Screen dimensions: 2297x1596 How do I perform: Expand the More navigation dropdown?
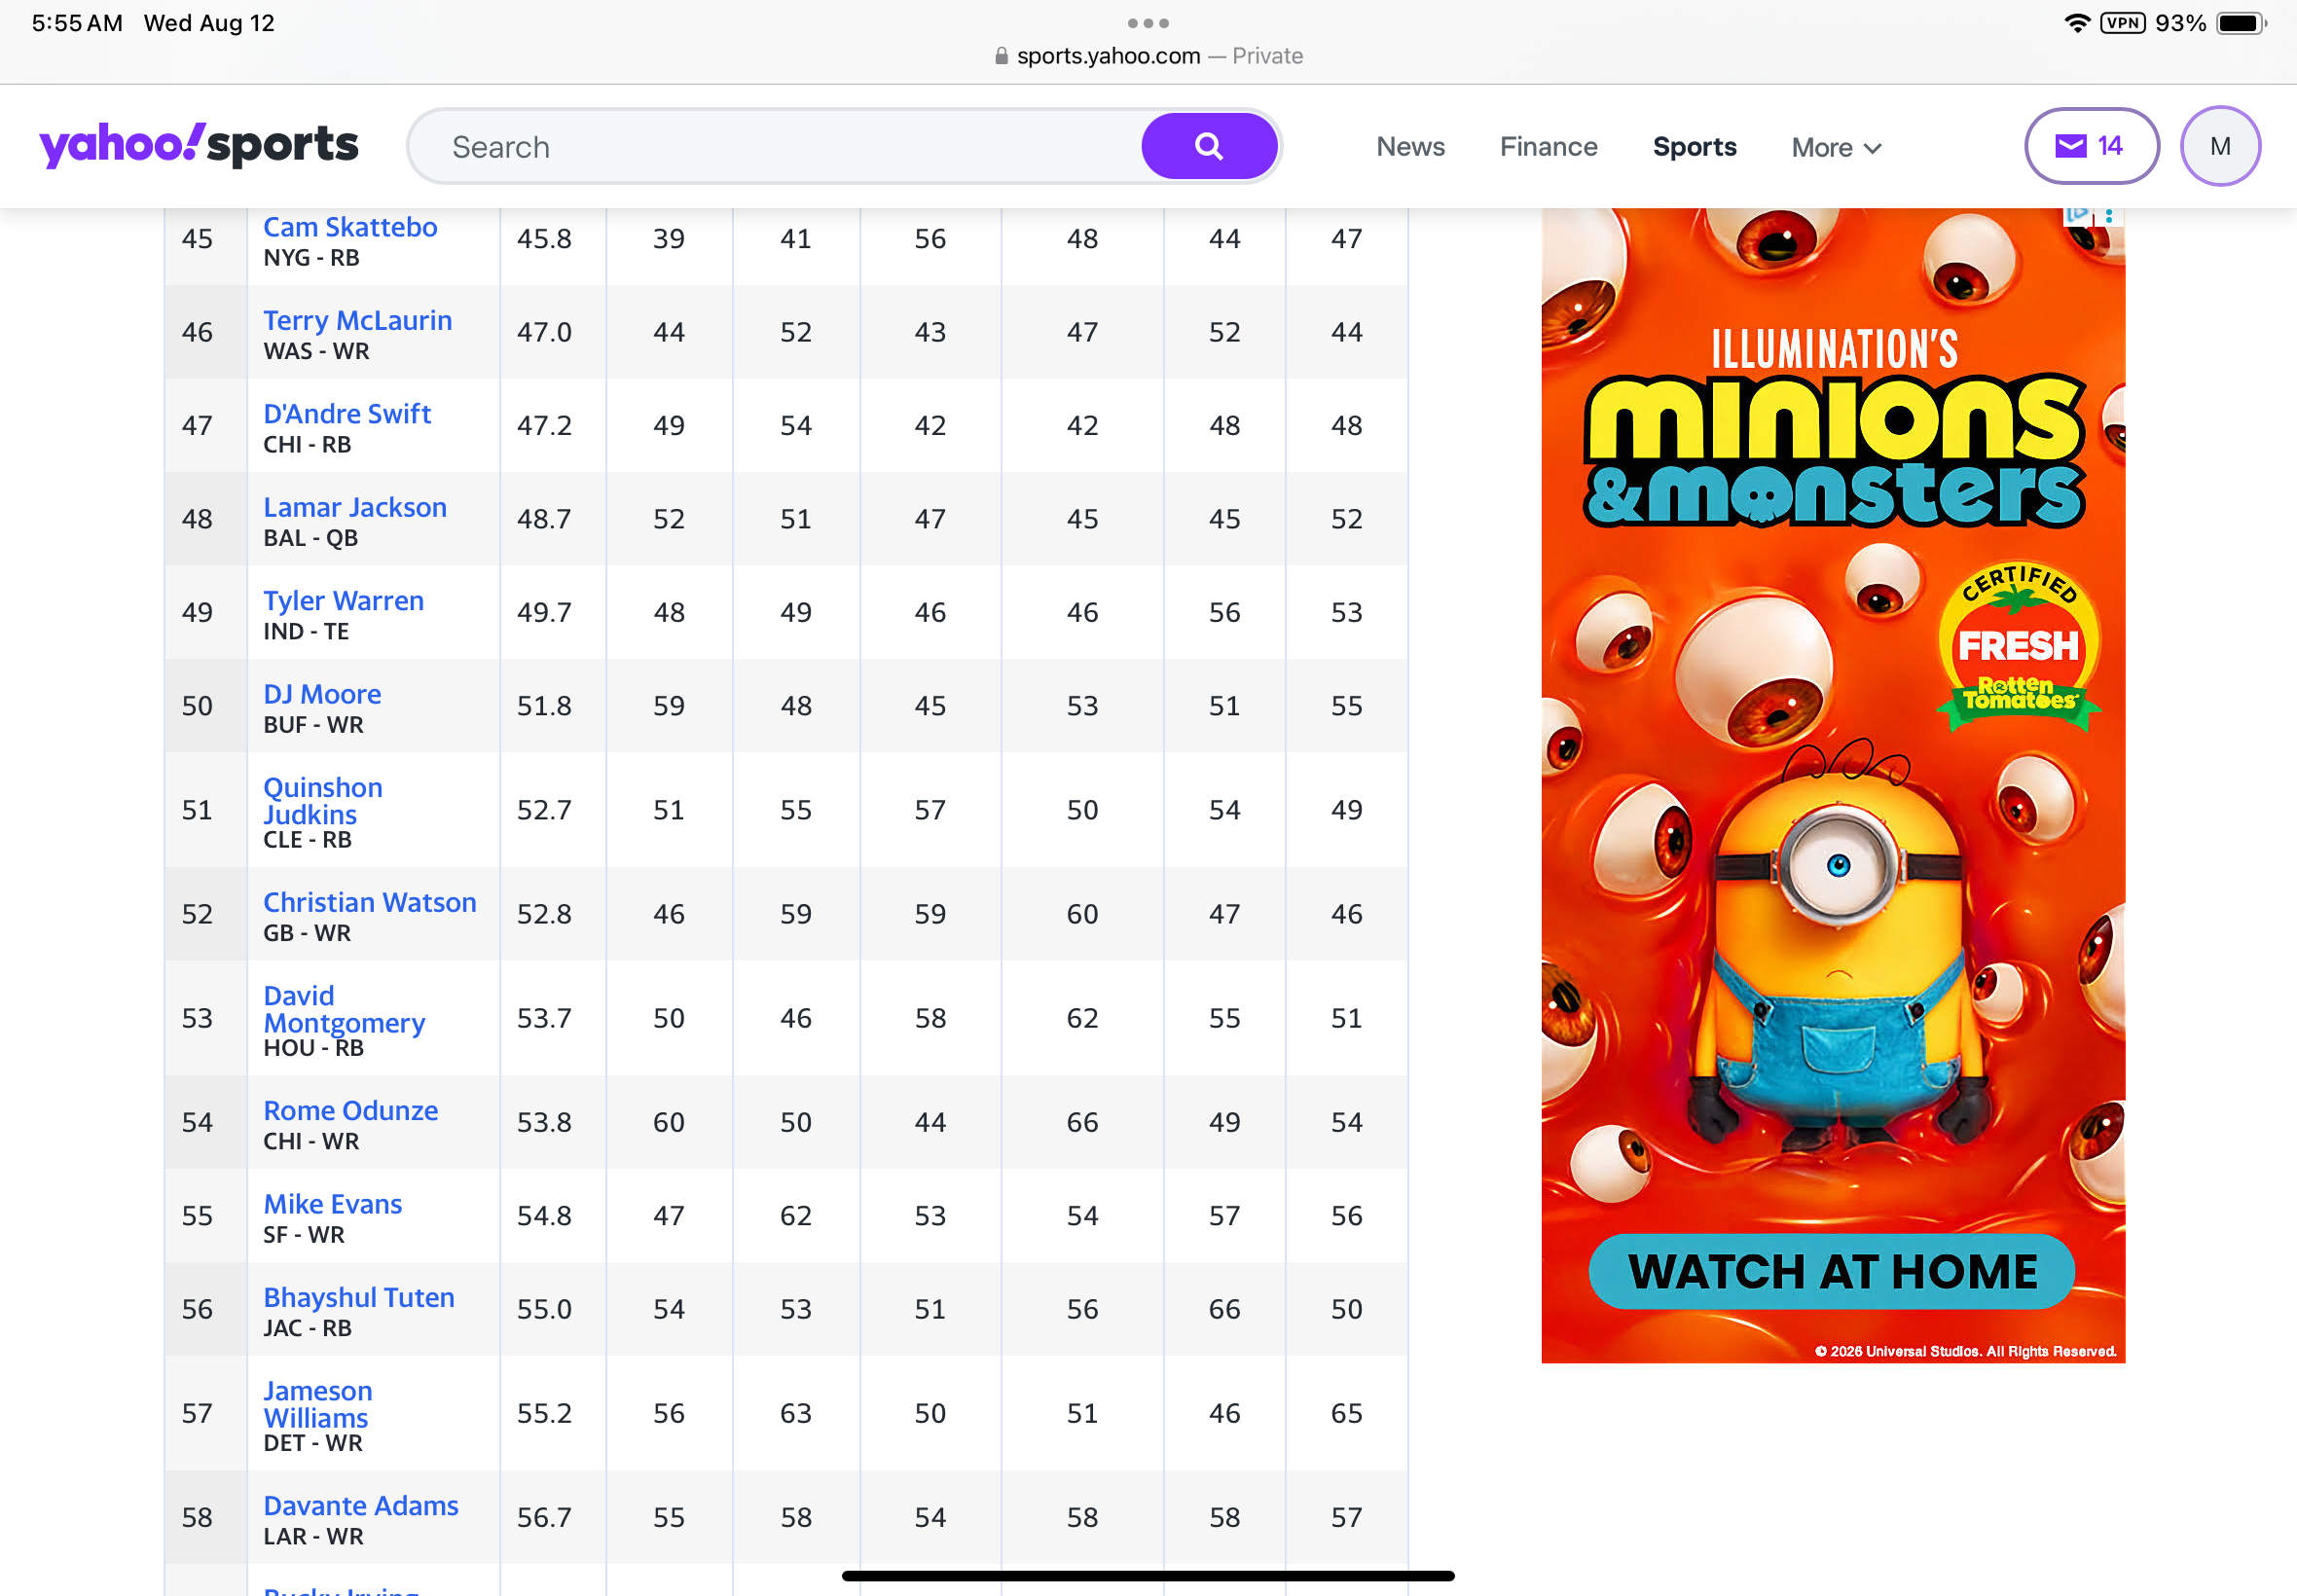pos(1836,148)
